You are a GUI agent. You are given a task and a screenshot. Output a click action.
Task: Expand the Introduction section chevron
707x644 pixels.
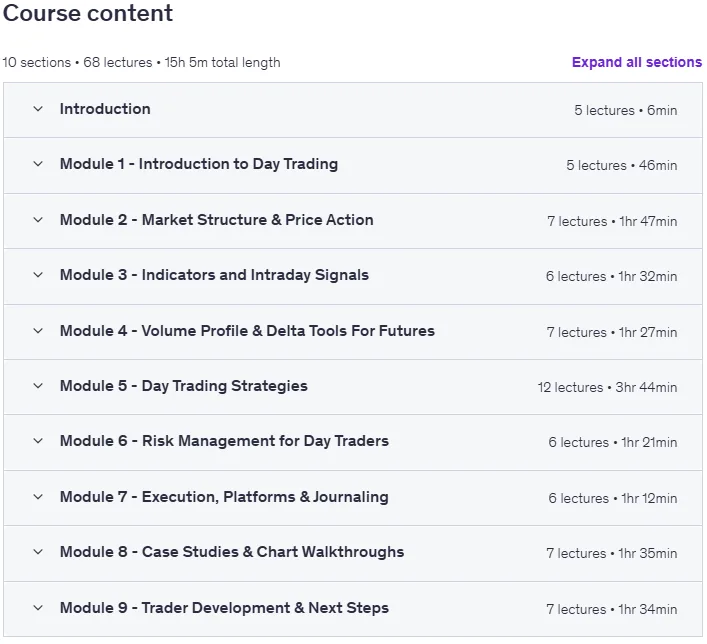pos(38,109)
